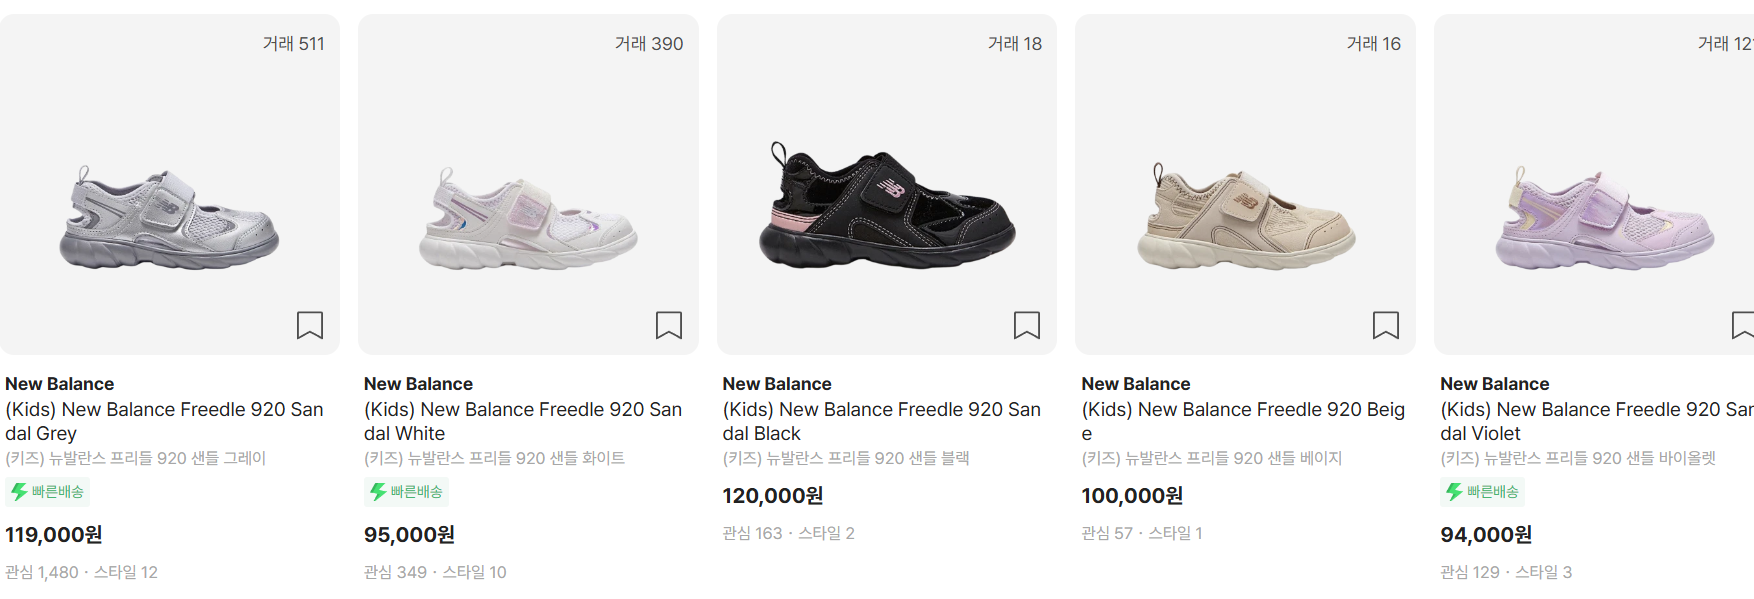Click the 빠른배송 badge on the White sandal
The height and width of the screenshot is (599, 1754).
pos(407,492)
